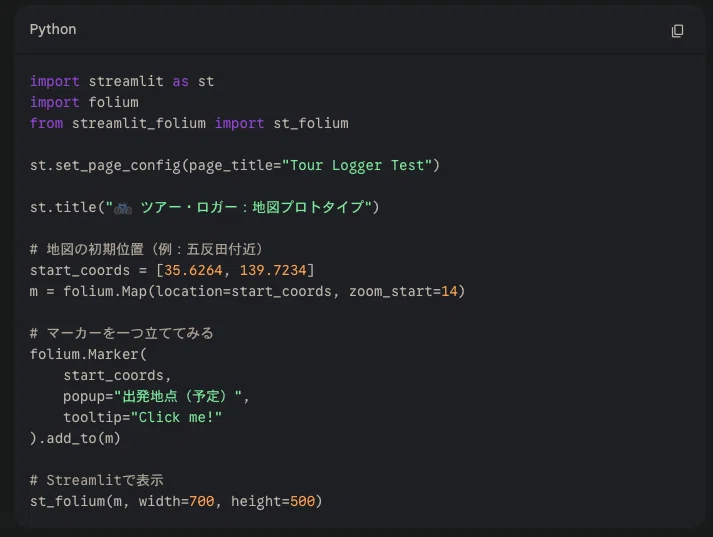This screenshot has height=537, width=713.
Task: Click the zoom_start value 14
Action: point(449,291)
